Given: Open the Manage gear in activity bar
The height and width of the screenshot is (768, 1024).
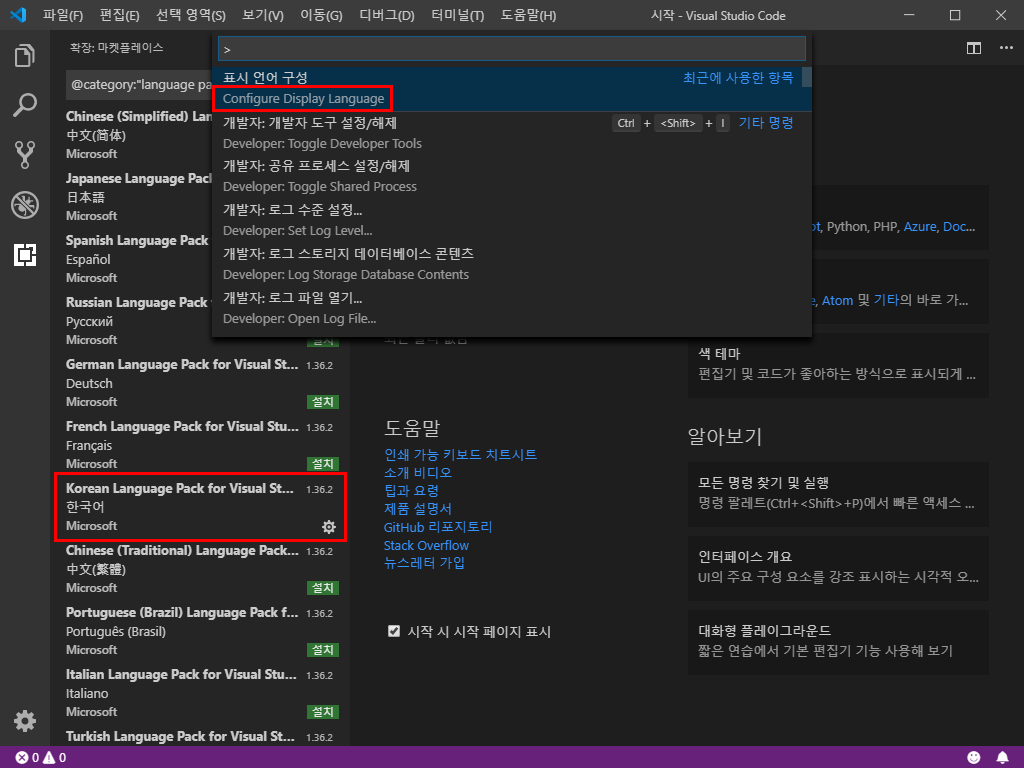Looking at the screenshot, I should coord(25,721).
